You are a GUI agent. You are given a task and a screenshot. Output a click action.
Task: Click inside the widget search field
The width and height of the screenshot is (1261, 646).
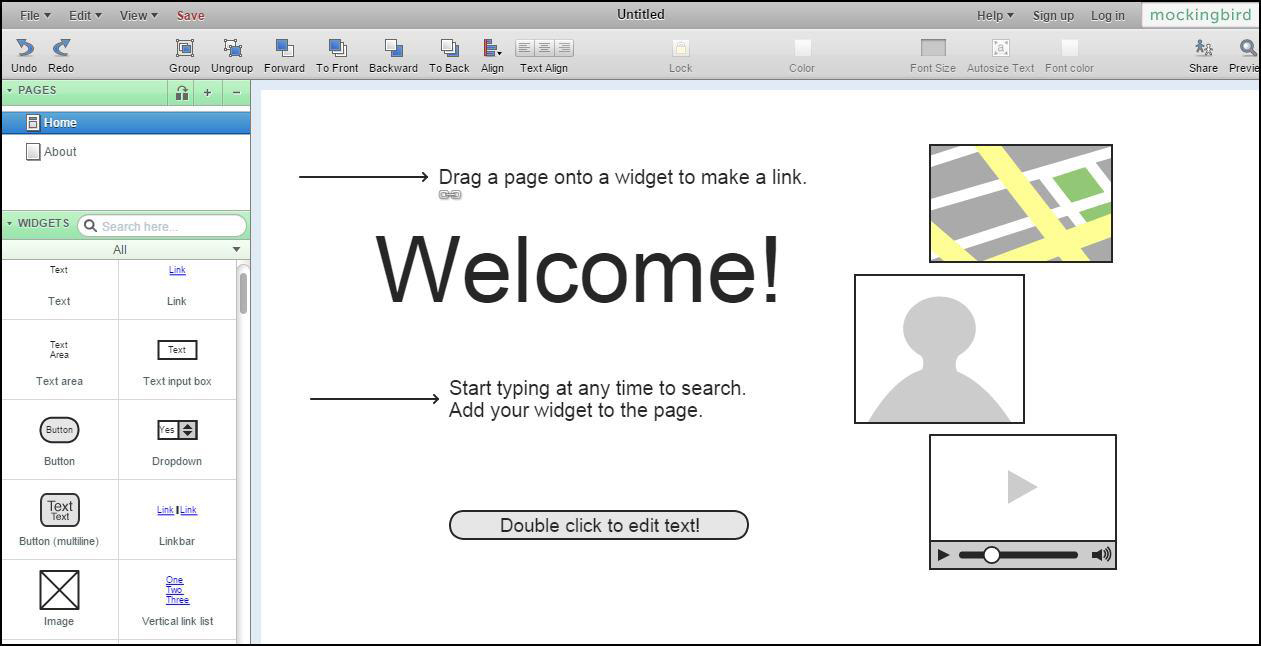(x=160, y=226)
